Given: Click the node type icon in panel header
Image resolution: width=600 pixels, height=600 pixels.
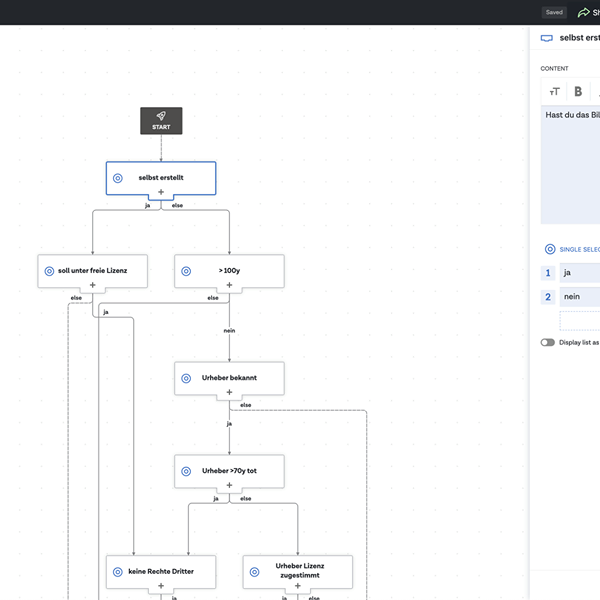Looking at the screenshot, I should pyautogui.click(x=546, y=38).
